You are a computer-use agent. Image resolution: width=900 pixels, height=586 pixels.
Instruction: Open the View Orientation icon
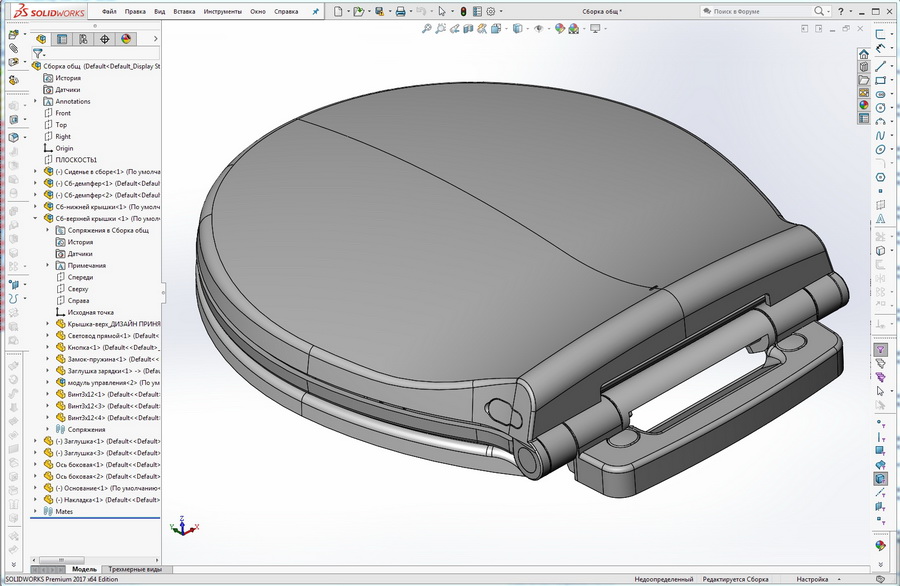pyautogui.click(x=494, y=29)
